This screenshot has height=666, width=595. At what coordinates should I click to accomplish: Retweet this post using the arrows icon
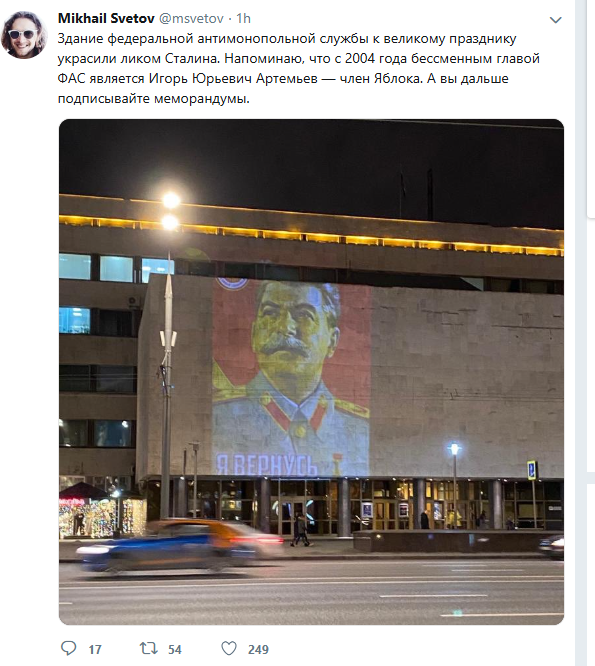pos(149,648)
